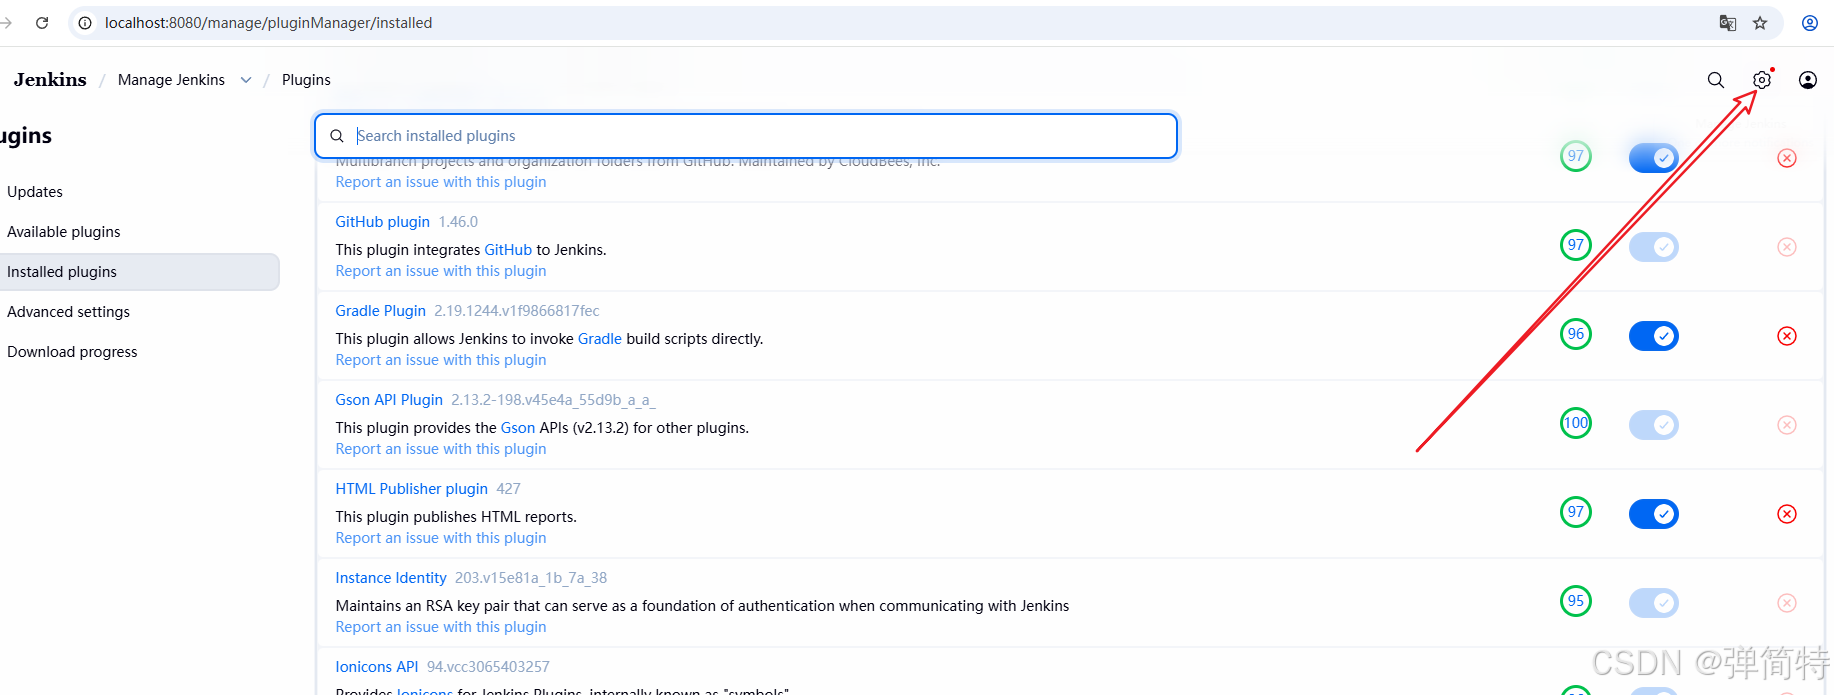
Task: Reload the page with browser refresh button
Action: click(42, 23)
